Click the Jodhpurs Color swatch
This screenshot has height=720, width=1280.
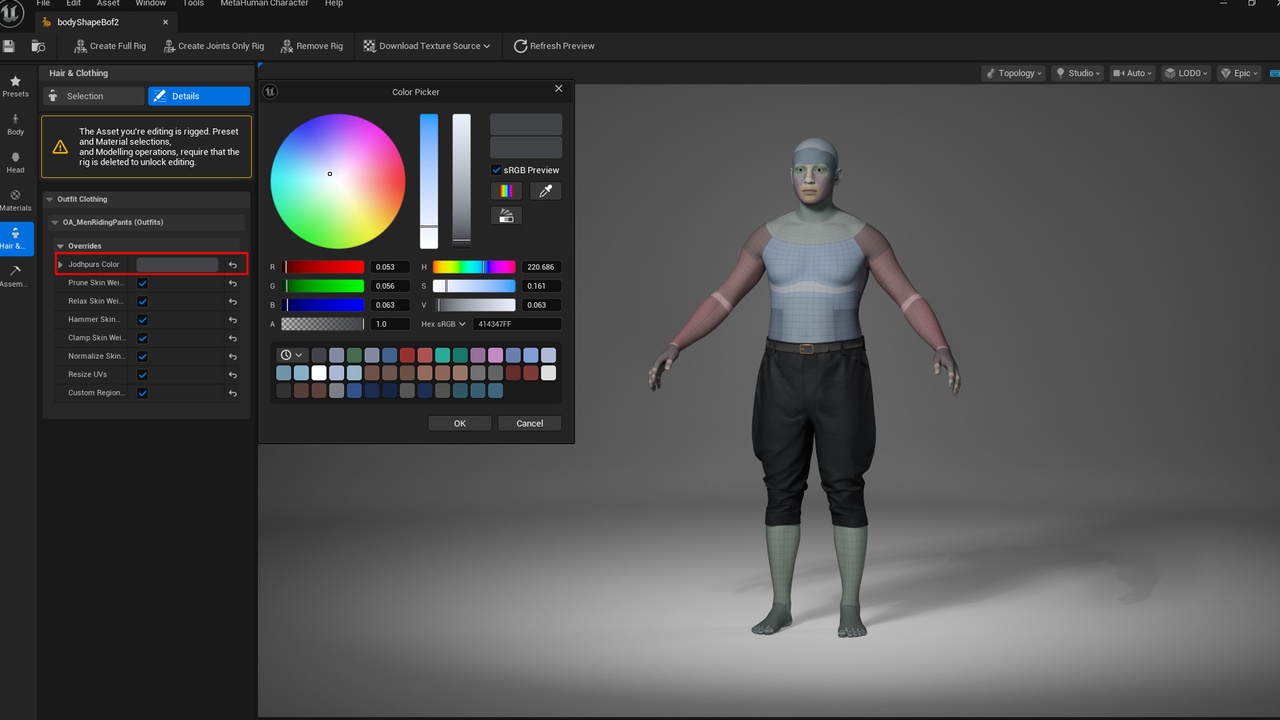coord(177,265)
